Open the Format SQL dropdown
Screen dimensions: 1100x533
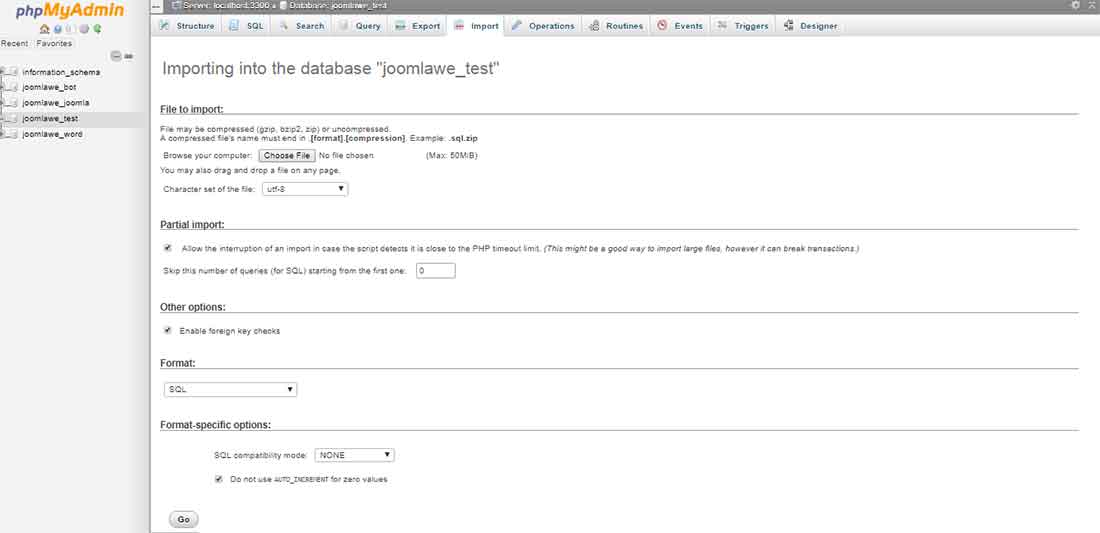point(230,389)
